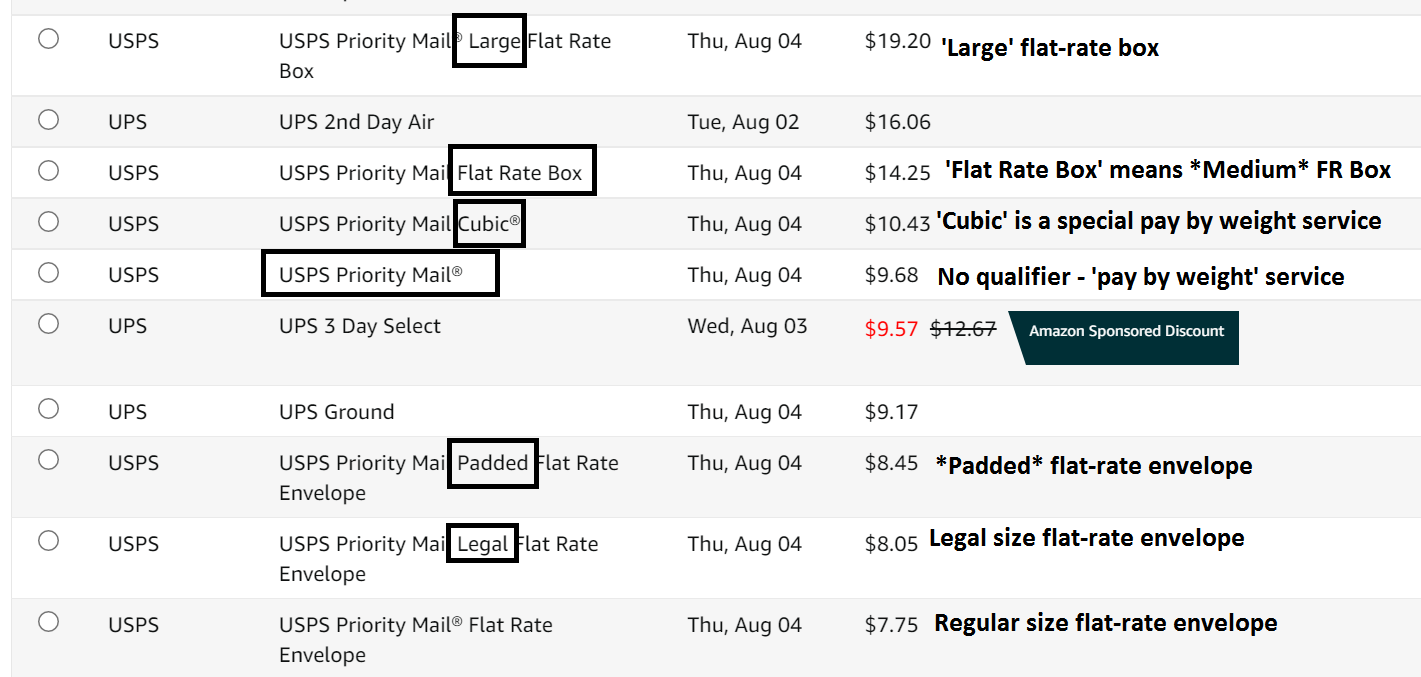Pick the USPS Priority Mail Cubic radio
This screenshot has width=1421, height=677.
point(48,222)
